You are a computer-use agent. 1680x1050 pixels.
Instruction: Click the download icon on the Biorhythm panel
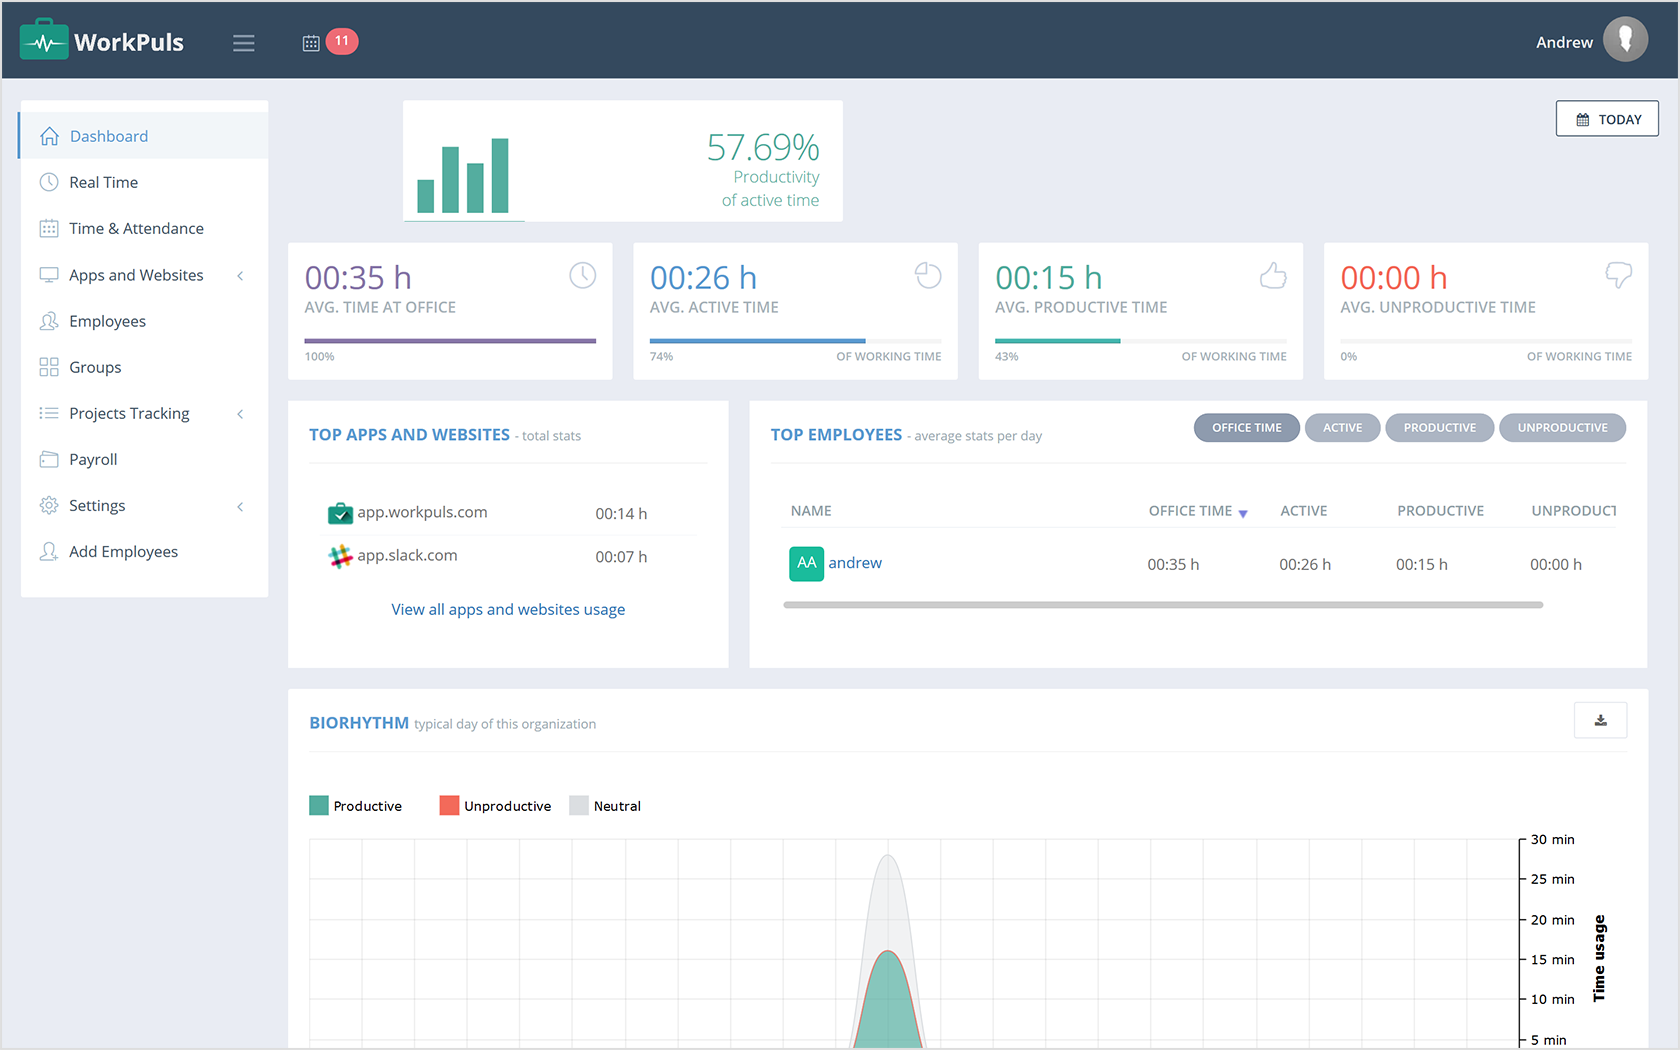1600,720
